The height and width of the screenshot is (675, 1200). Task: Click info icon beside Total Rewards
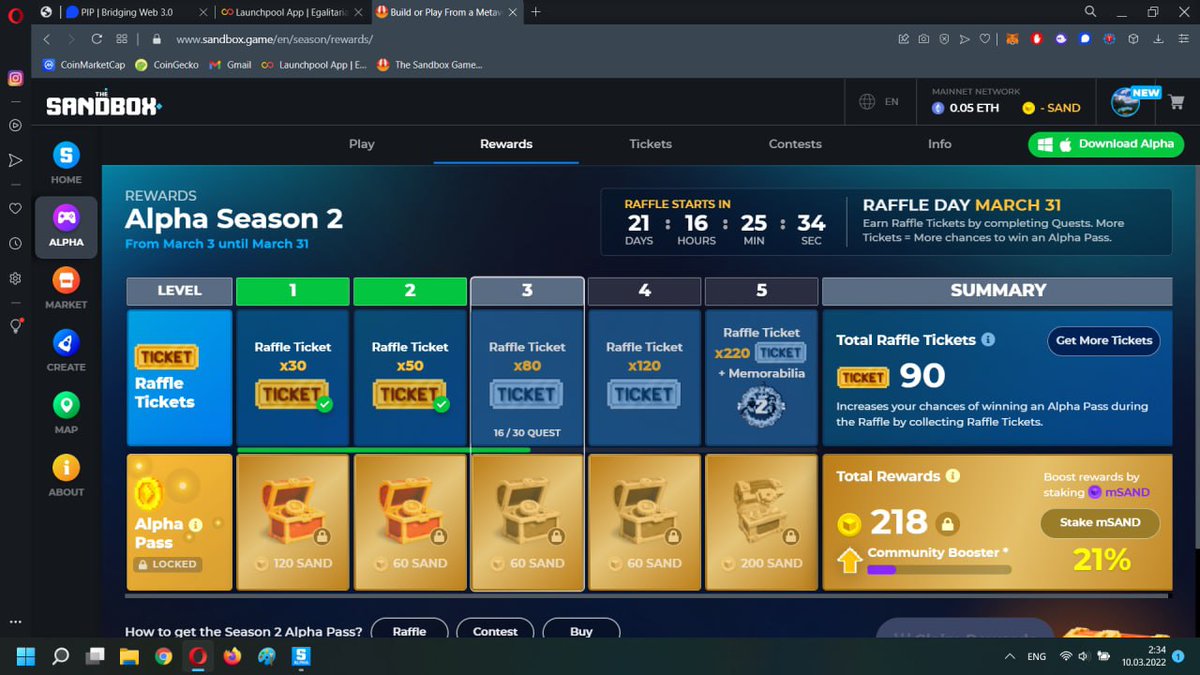pyautogui.click(x=953, y=476)
